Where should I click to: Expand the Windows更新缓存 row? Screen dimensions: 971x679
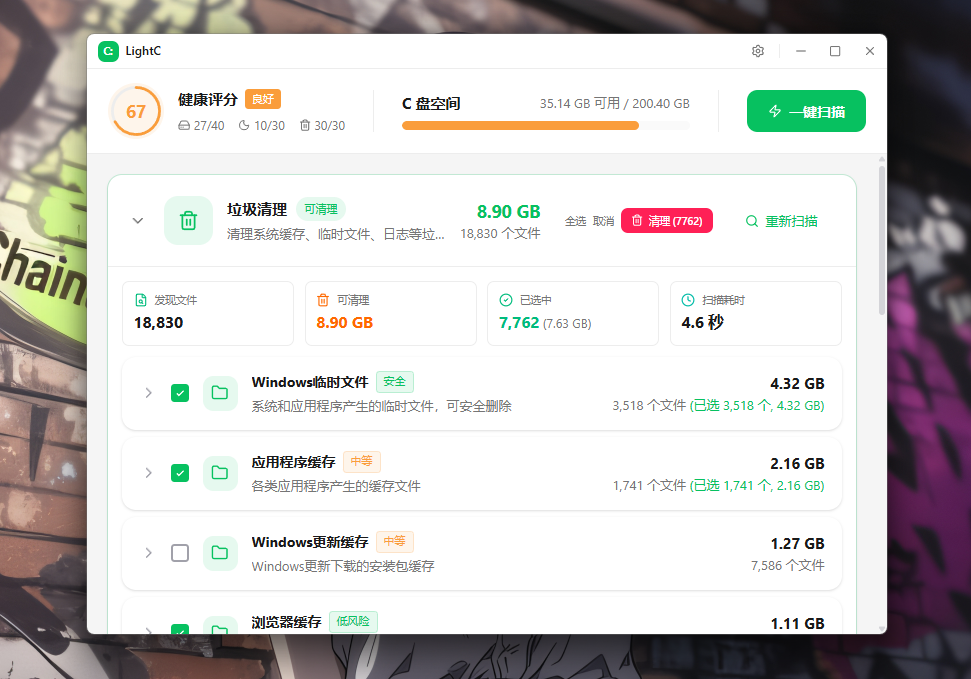tap(149, 553)
